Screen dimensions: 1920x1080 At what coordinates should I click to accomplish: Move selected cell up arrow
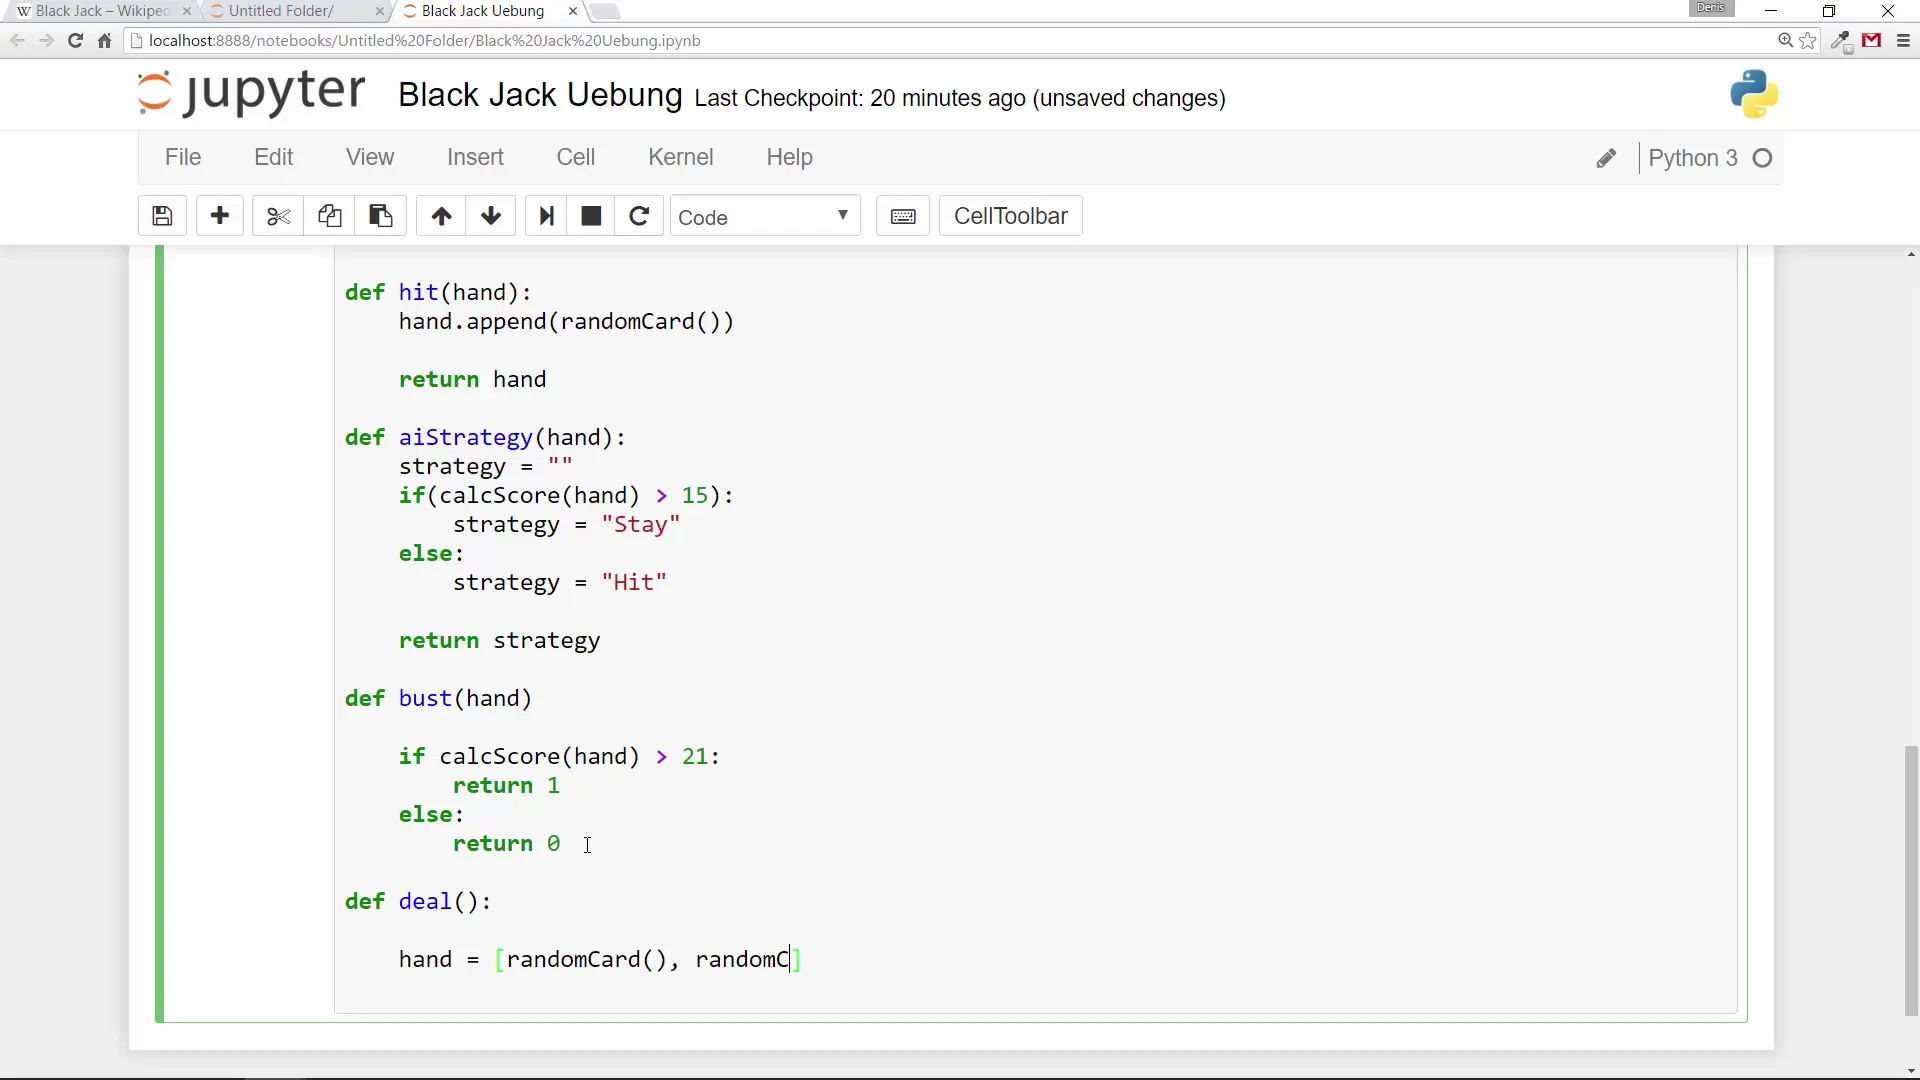[x=441, y=216]
